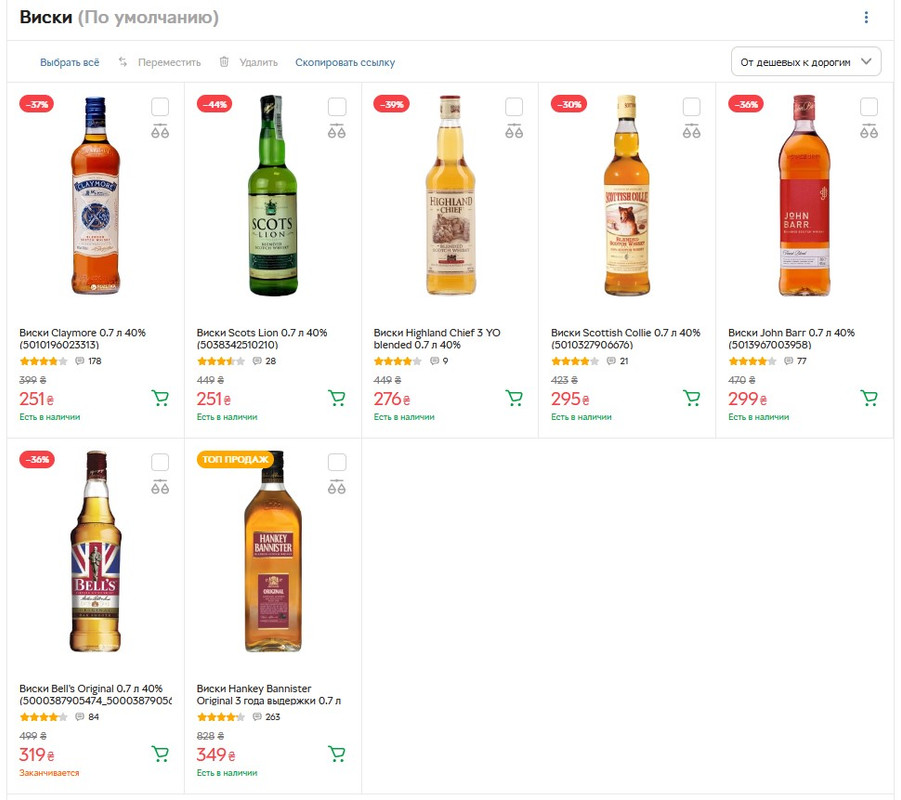Open Hankey Bannister reviews via comment icon
This screenshot has height=800, width=901.
tap(257, 717)
